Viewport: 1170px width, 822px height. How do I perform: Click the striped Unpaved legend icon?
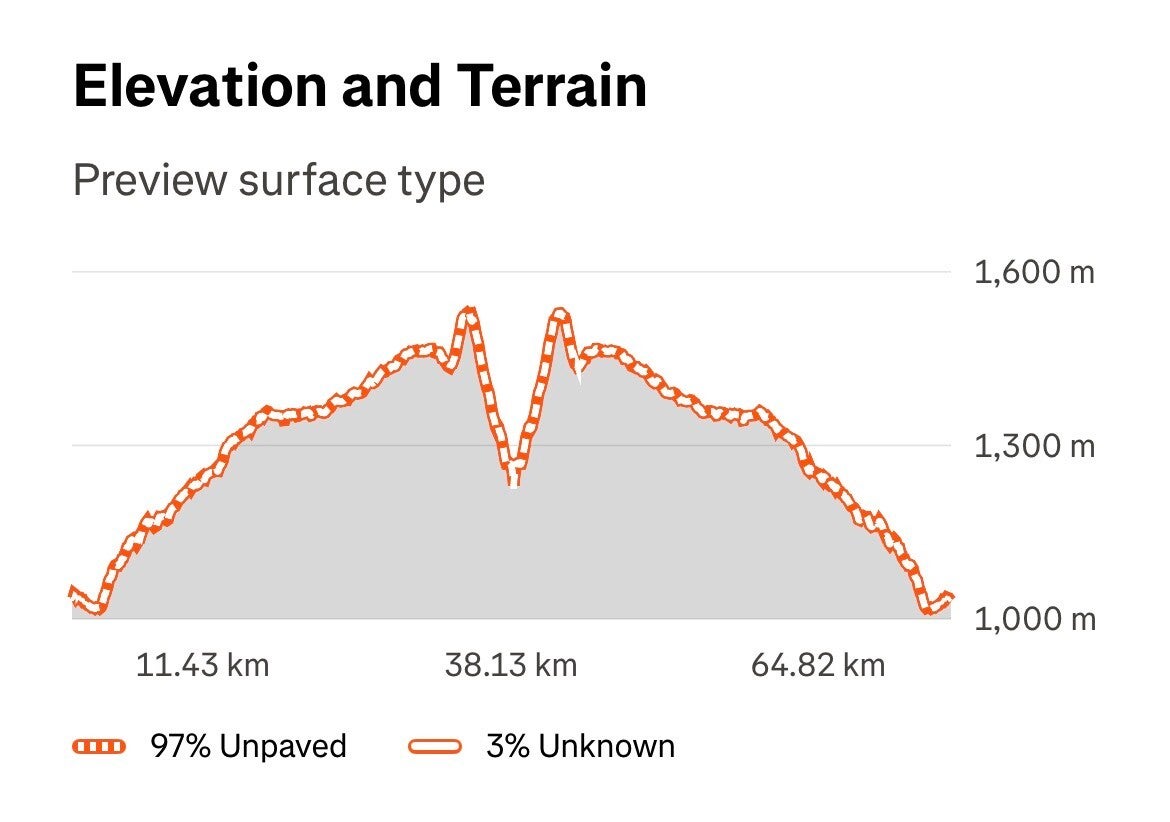coord(99,746)
